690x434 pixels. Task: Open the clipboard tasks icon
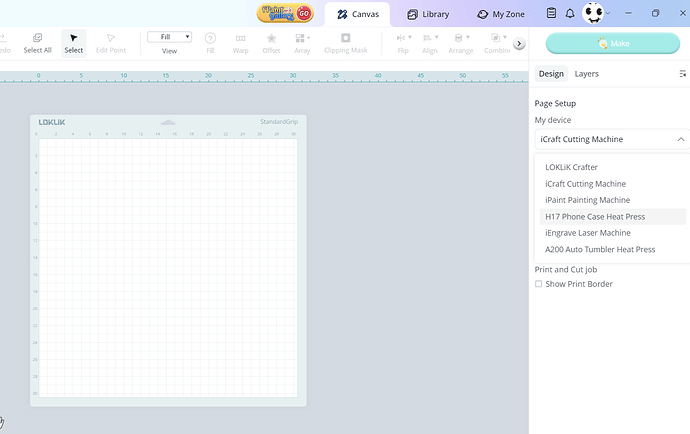pyautogui.click(x=551, y=14)
